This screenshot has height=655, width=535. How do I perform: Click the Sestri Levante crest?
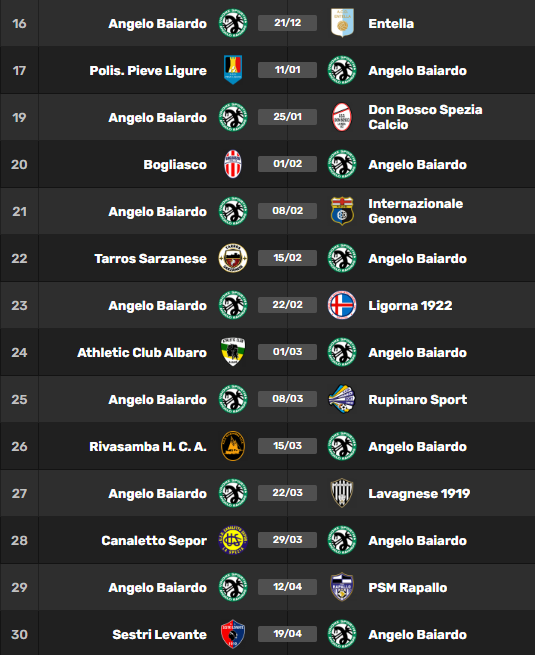click(x=233, y=634)
